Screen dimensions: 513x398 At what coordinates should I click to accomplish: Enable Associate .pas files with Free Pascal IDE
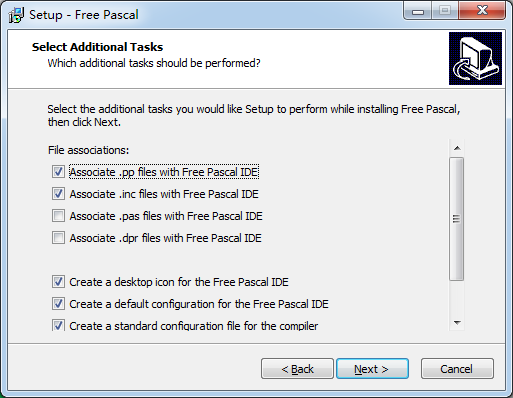[x=58, y=216]
